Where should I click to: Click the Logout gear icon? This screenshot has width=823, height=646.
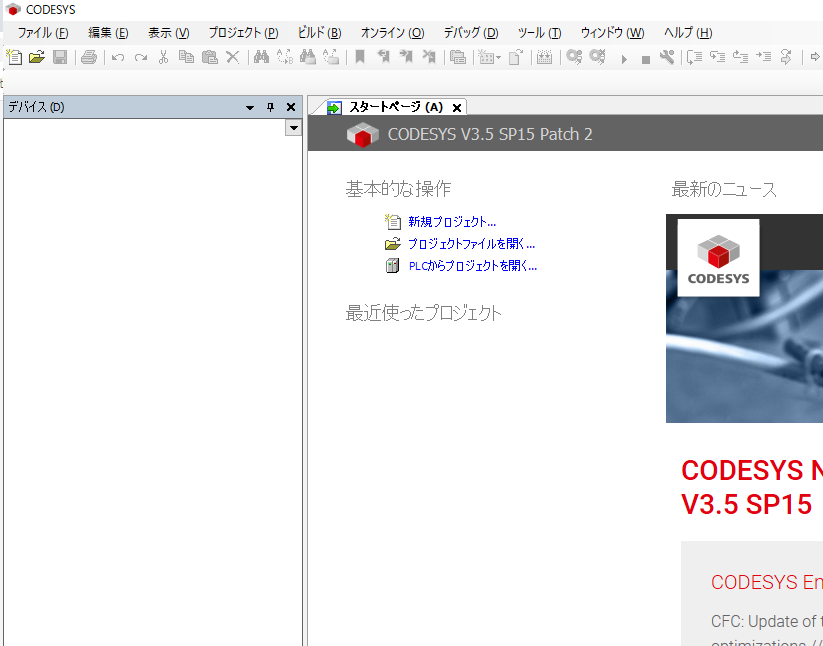[x=597, y=57]
